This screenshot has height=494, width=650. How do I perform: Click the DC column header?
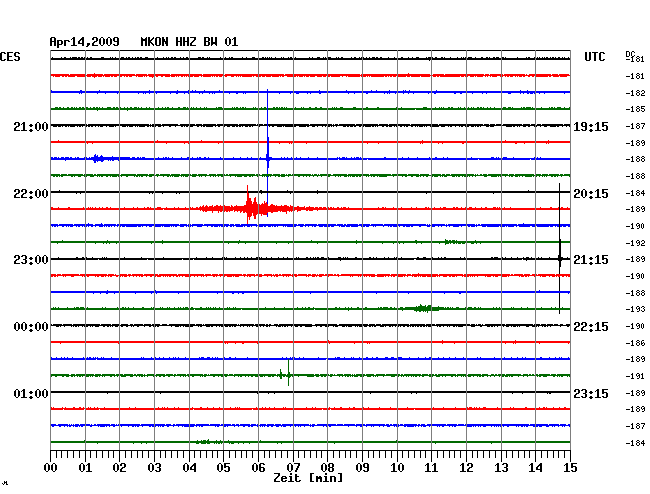coord(630,54)
